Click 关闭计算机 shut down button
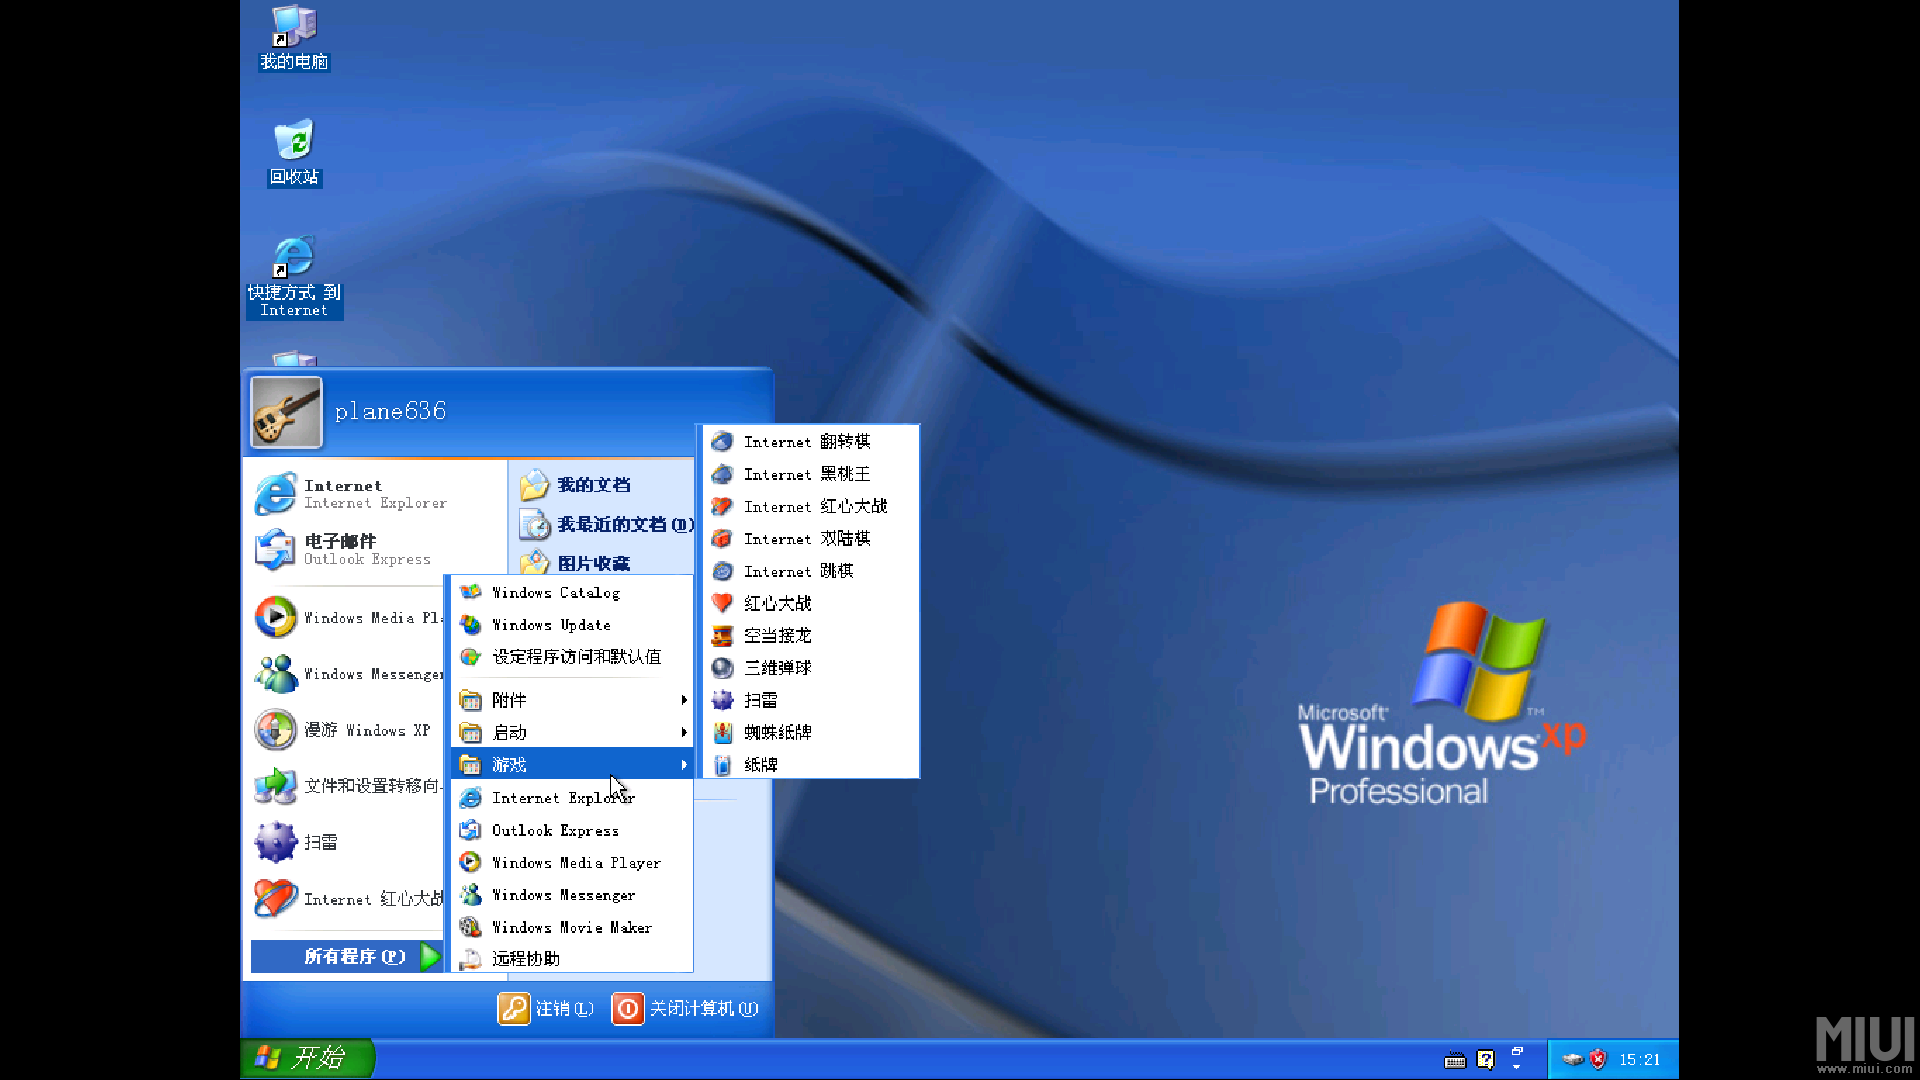The width and height of the screenshot is (1920, 1080). pos(686,1008)
